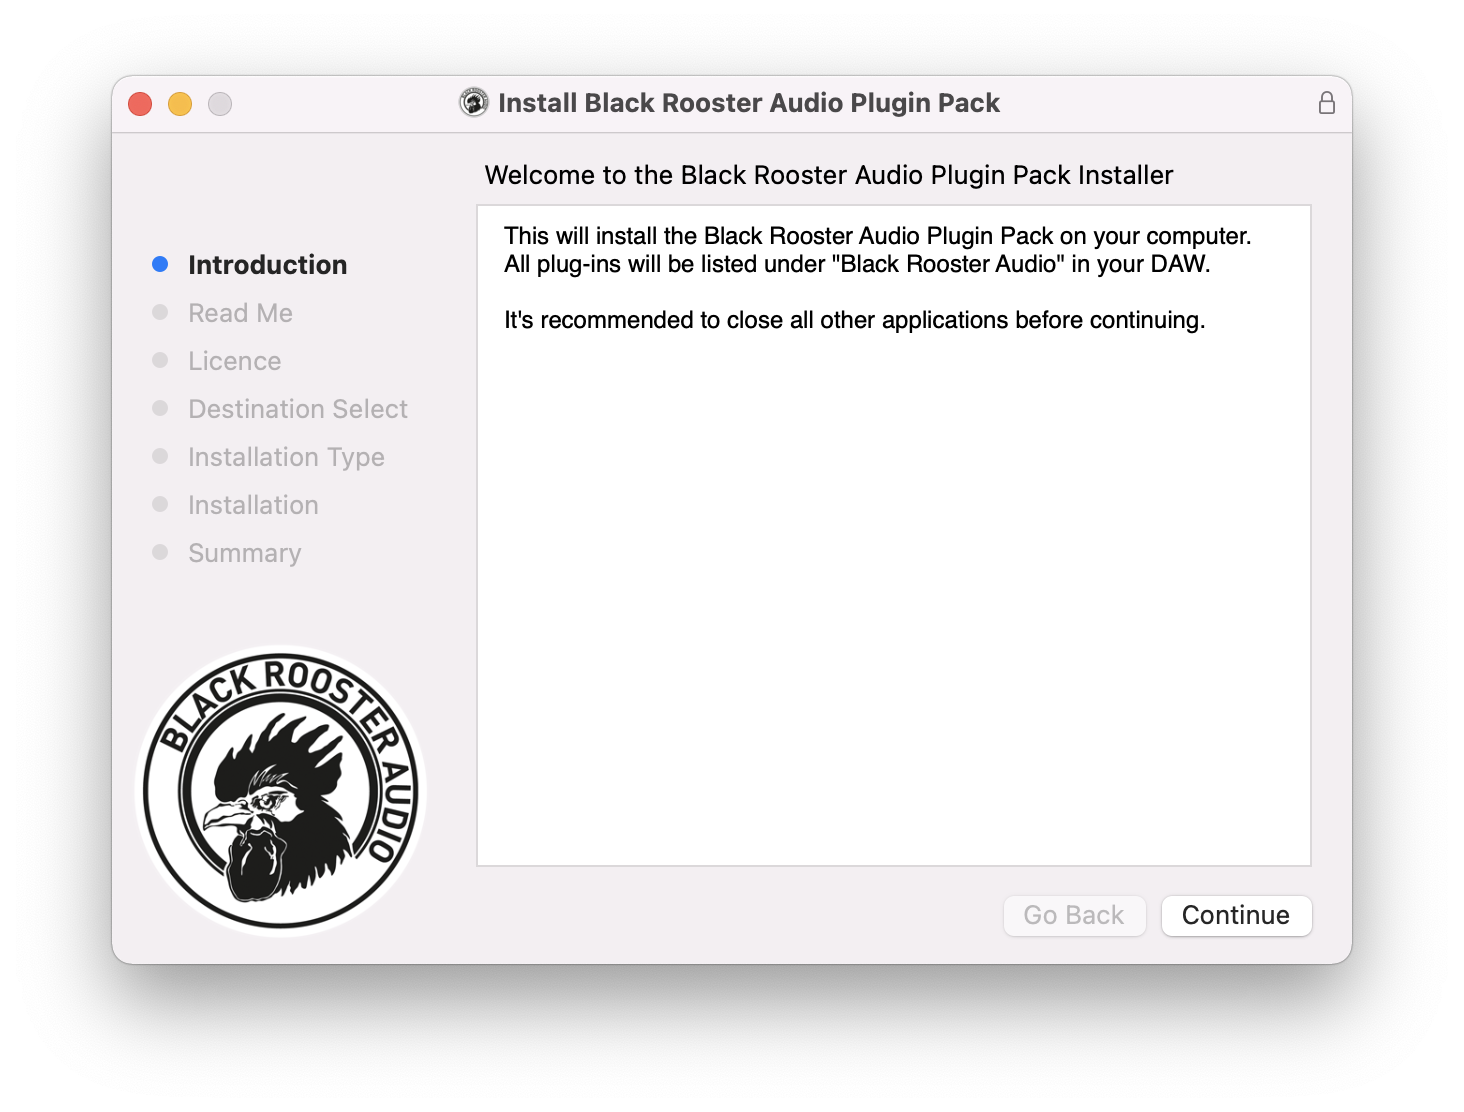Click the rooster icon beside window title
This screenshot has width=1464, height=1112.
tap(474, 102)
